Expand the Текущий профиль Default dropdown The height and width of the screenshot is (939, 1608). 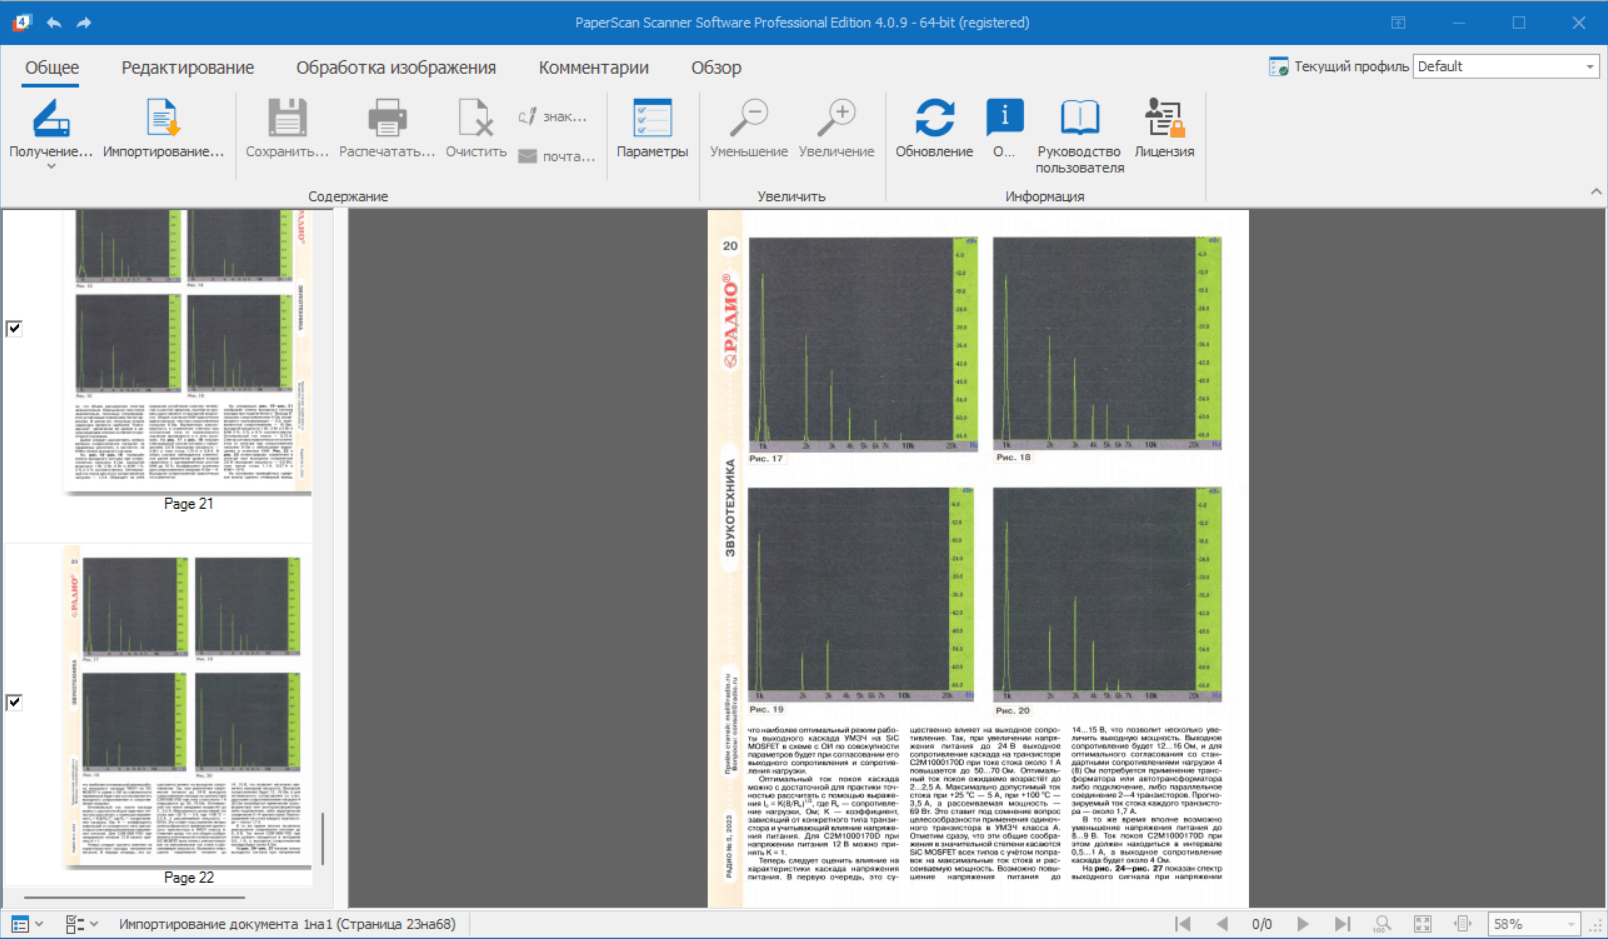[1589, 67]
